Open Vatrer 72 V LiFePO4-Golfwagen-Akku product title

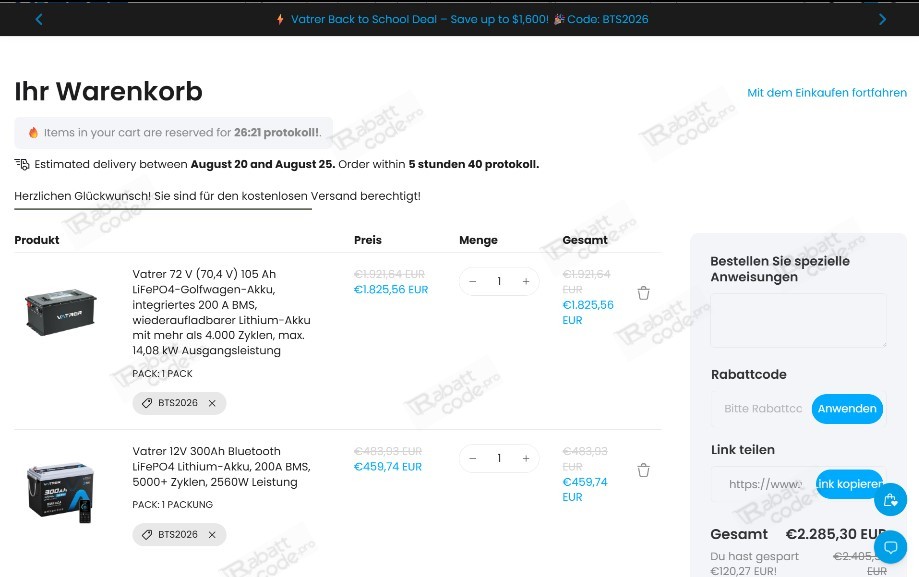[x=222, y=312]
